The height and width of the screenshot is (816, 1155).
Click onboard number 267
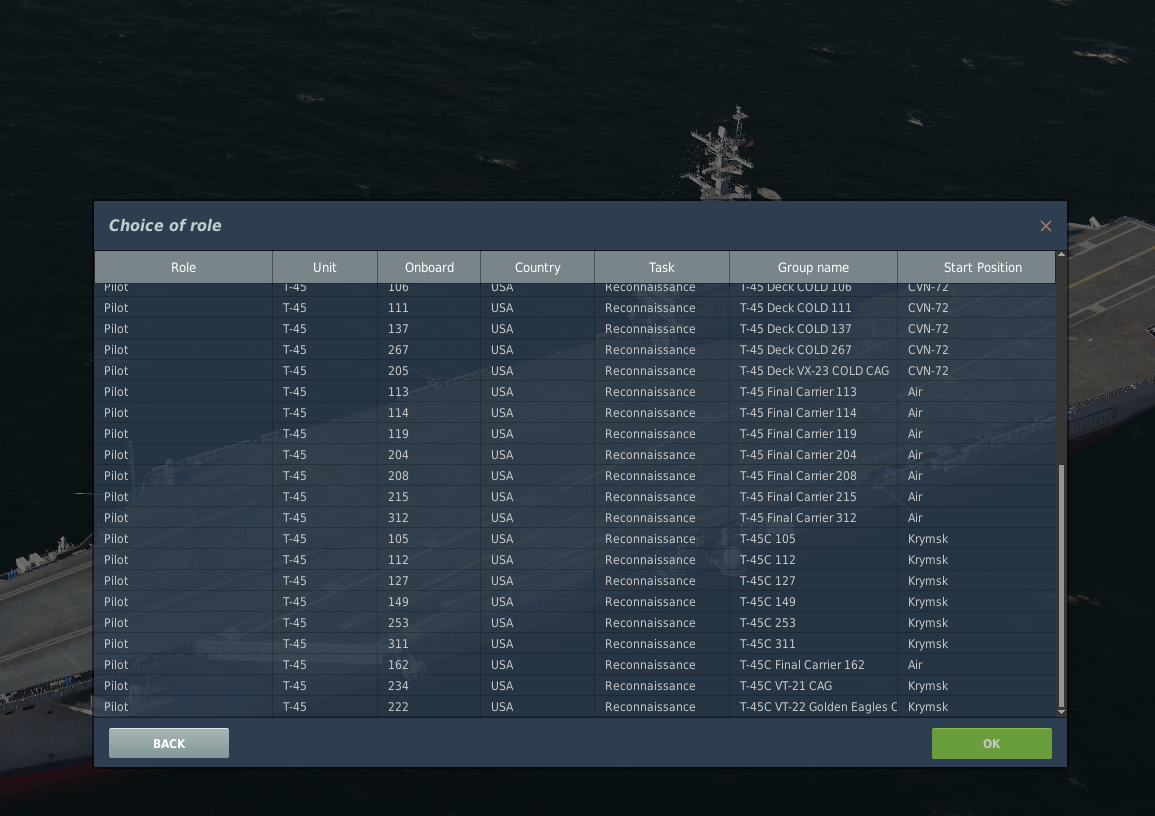pos(398,350)
